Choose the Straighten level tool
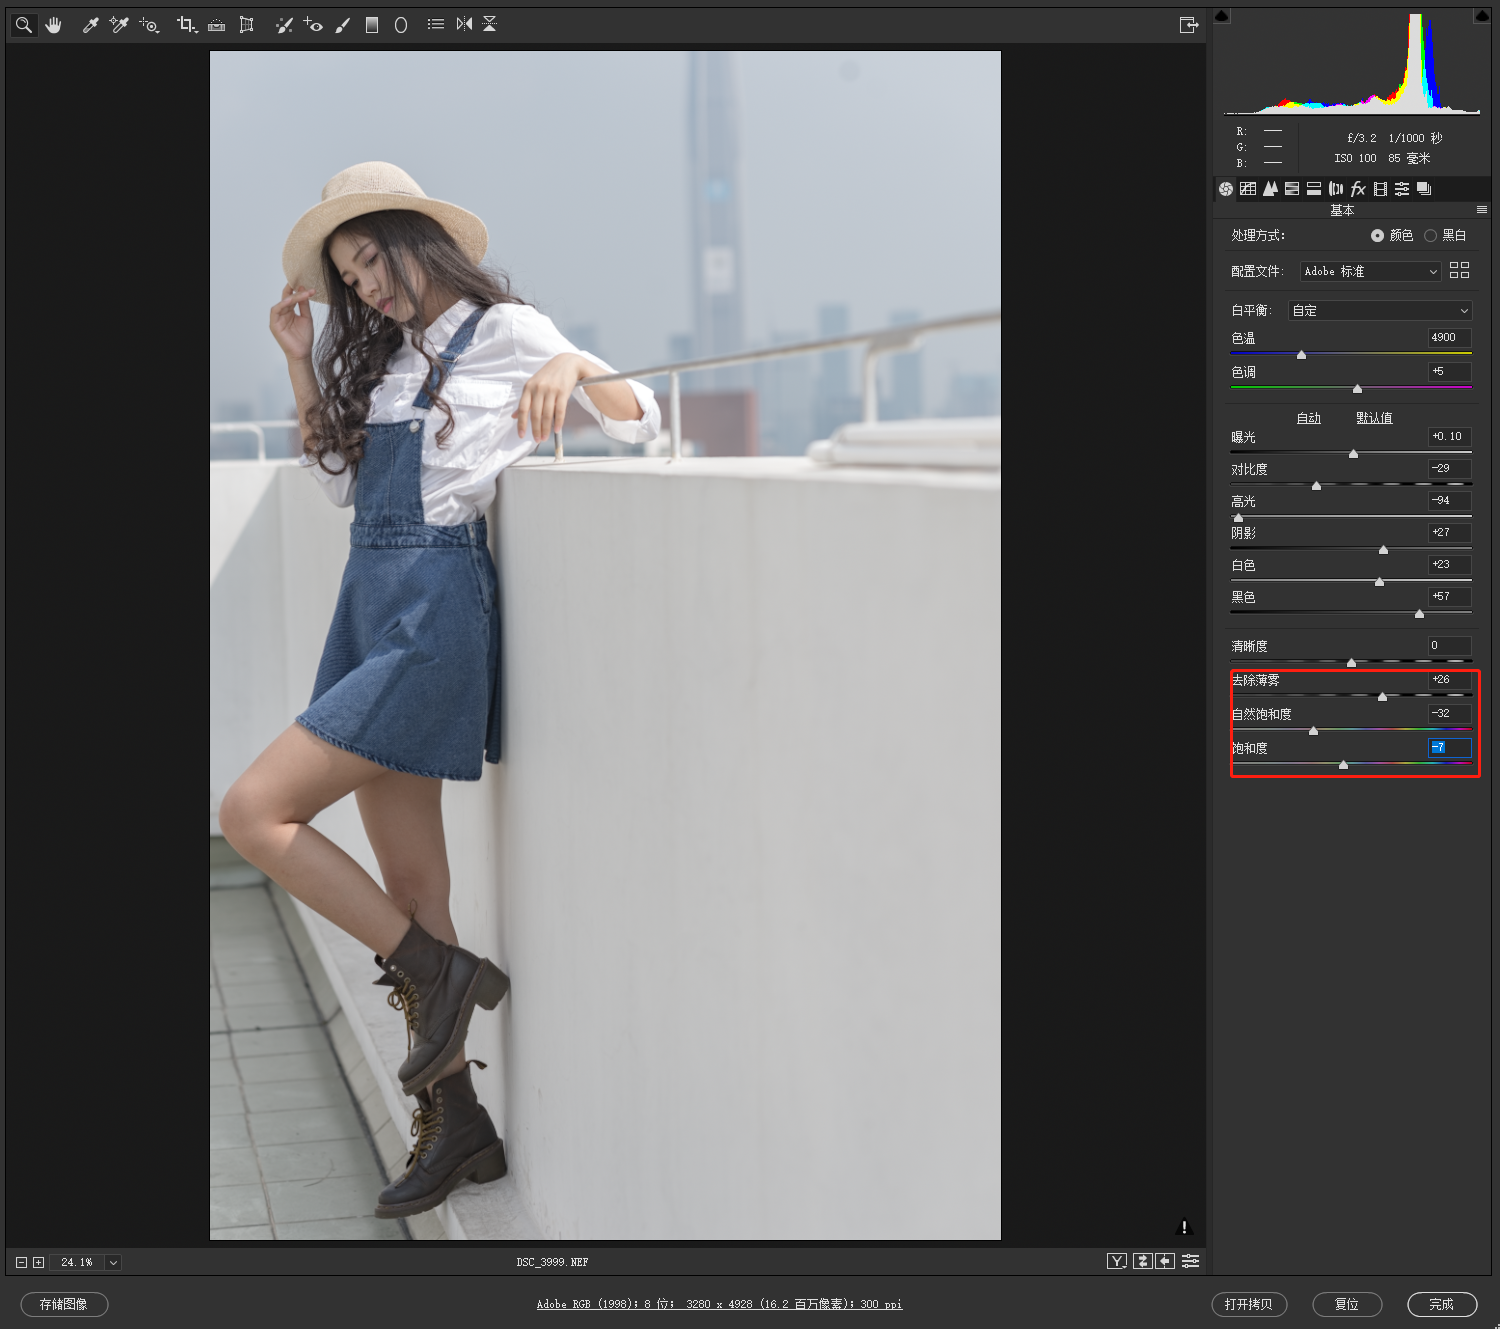1500x1329 pixels. point(216,25)
